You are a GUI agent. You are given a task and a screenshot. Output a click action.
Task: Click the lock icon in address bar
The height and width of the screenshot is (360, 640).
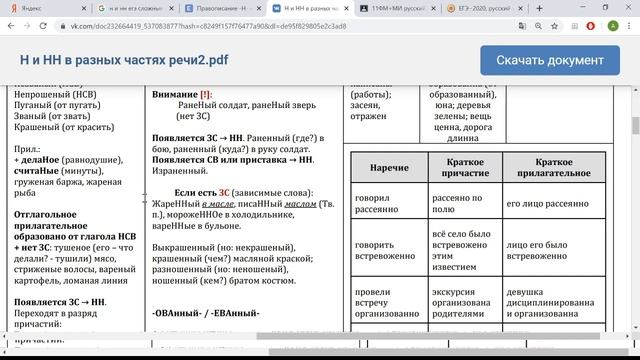(62, 26)
